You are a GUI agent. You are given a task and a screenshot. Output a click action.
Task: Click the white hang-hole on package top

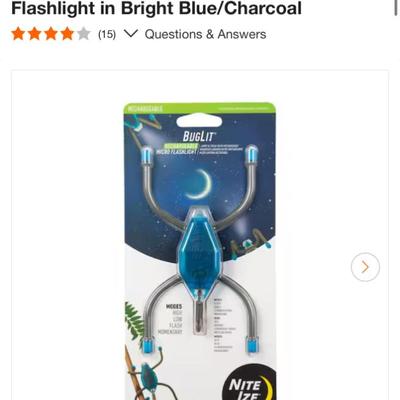click(x=200, y=121)
